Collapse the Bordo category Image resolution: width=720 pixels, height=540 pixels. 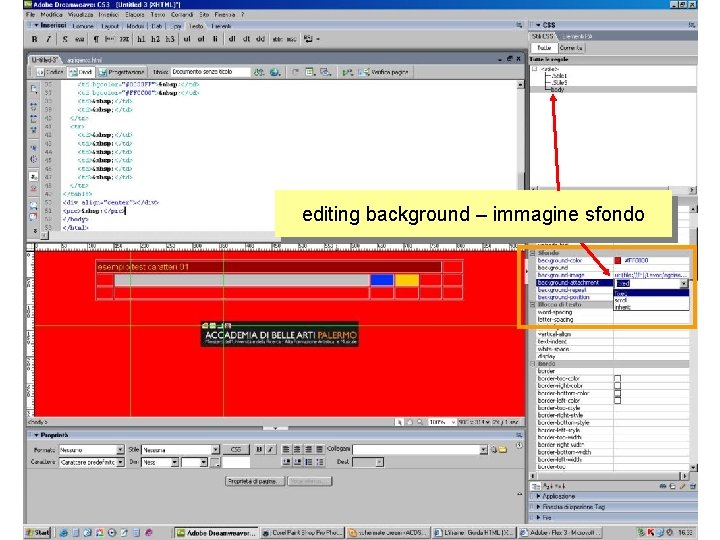tap(533, 364)
